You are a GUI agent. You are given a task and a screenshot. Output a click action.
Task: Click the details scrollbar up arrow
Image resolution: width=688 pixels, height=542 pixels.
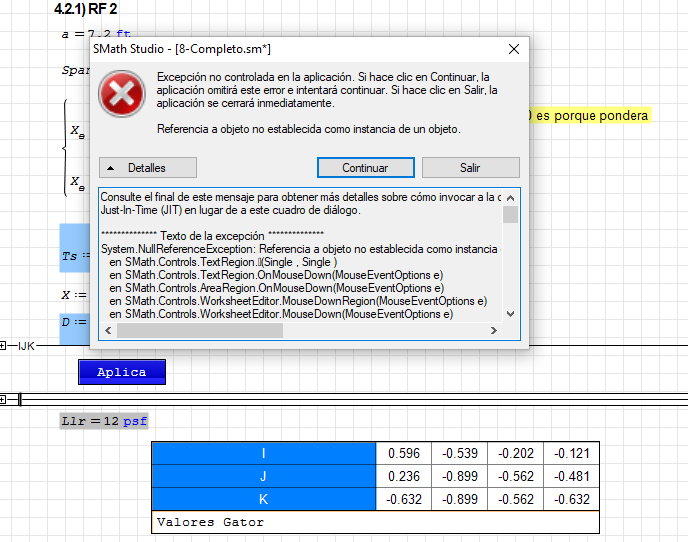click(x=510, y=198)
